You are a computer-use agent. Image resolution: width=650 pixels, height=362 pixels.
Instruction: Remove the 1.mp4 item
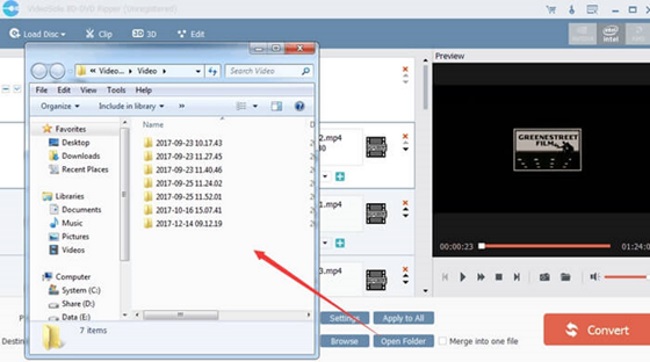pos(405,203)
